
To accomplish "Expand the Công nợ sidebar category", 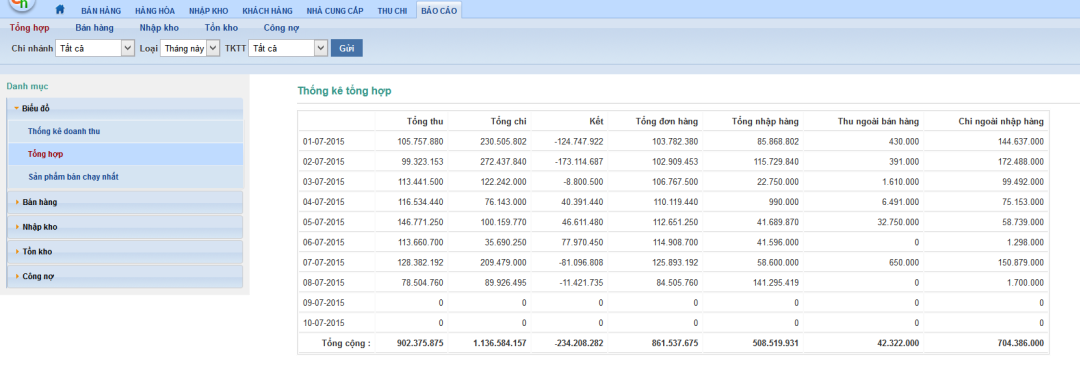I will click(125, 277).
